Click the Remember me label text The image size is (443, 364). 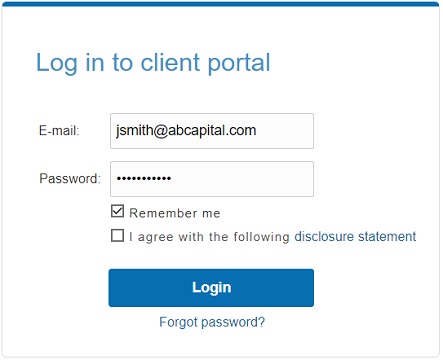[x=175, y=213]
